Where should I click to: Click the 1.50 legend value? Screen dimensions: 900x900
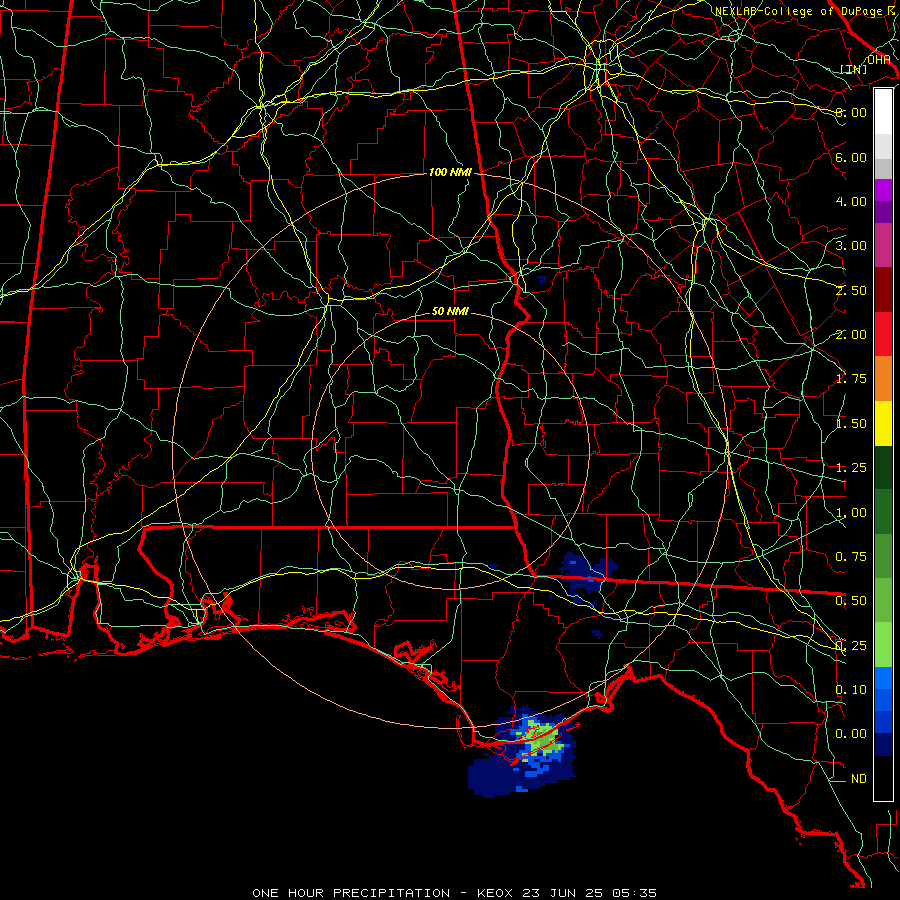tap(851, 424)
